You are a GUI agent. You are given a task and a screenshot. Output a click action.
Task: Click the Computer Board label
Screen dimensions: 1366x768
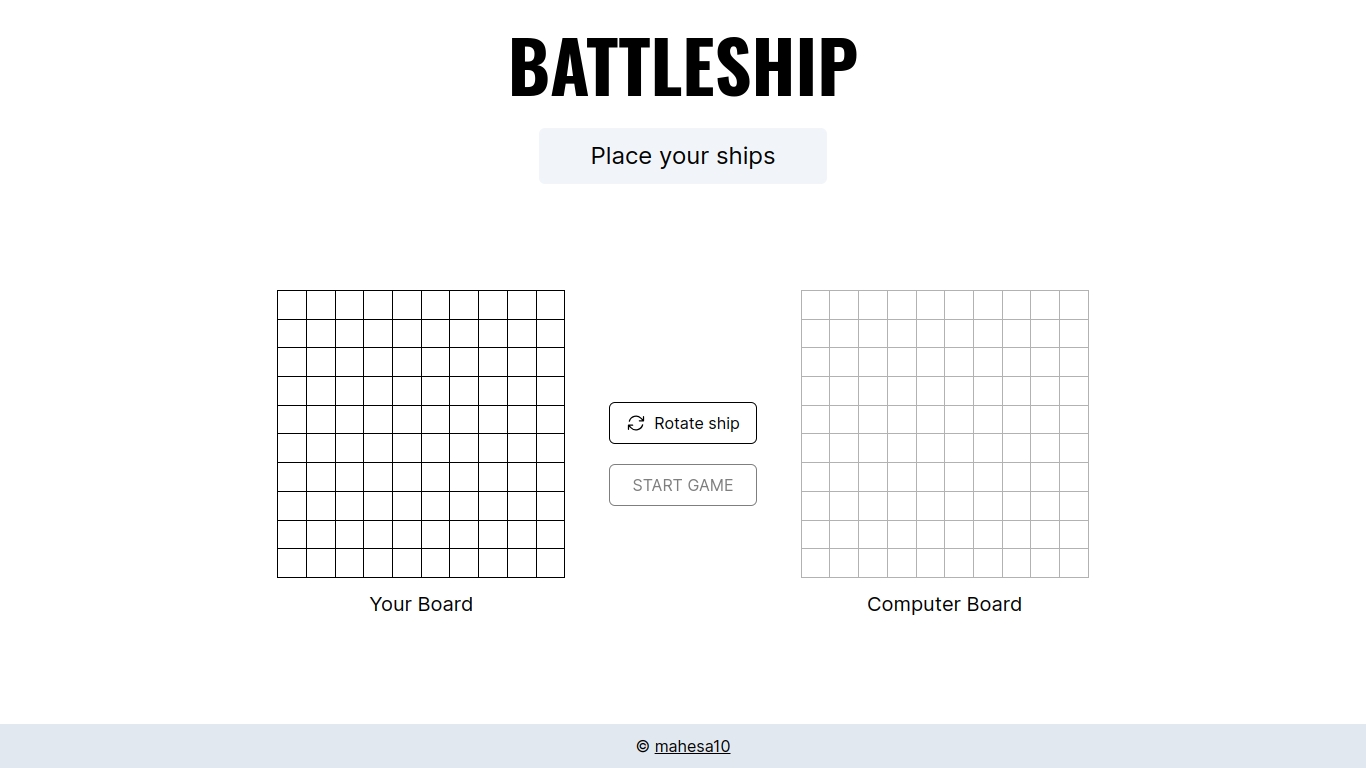(x=944, y=604)
